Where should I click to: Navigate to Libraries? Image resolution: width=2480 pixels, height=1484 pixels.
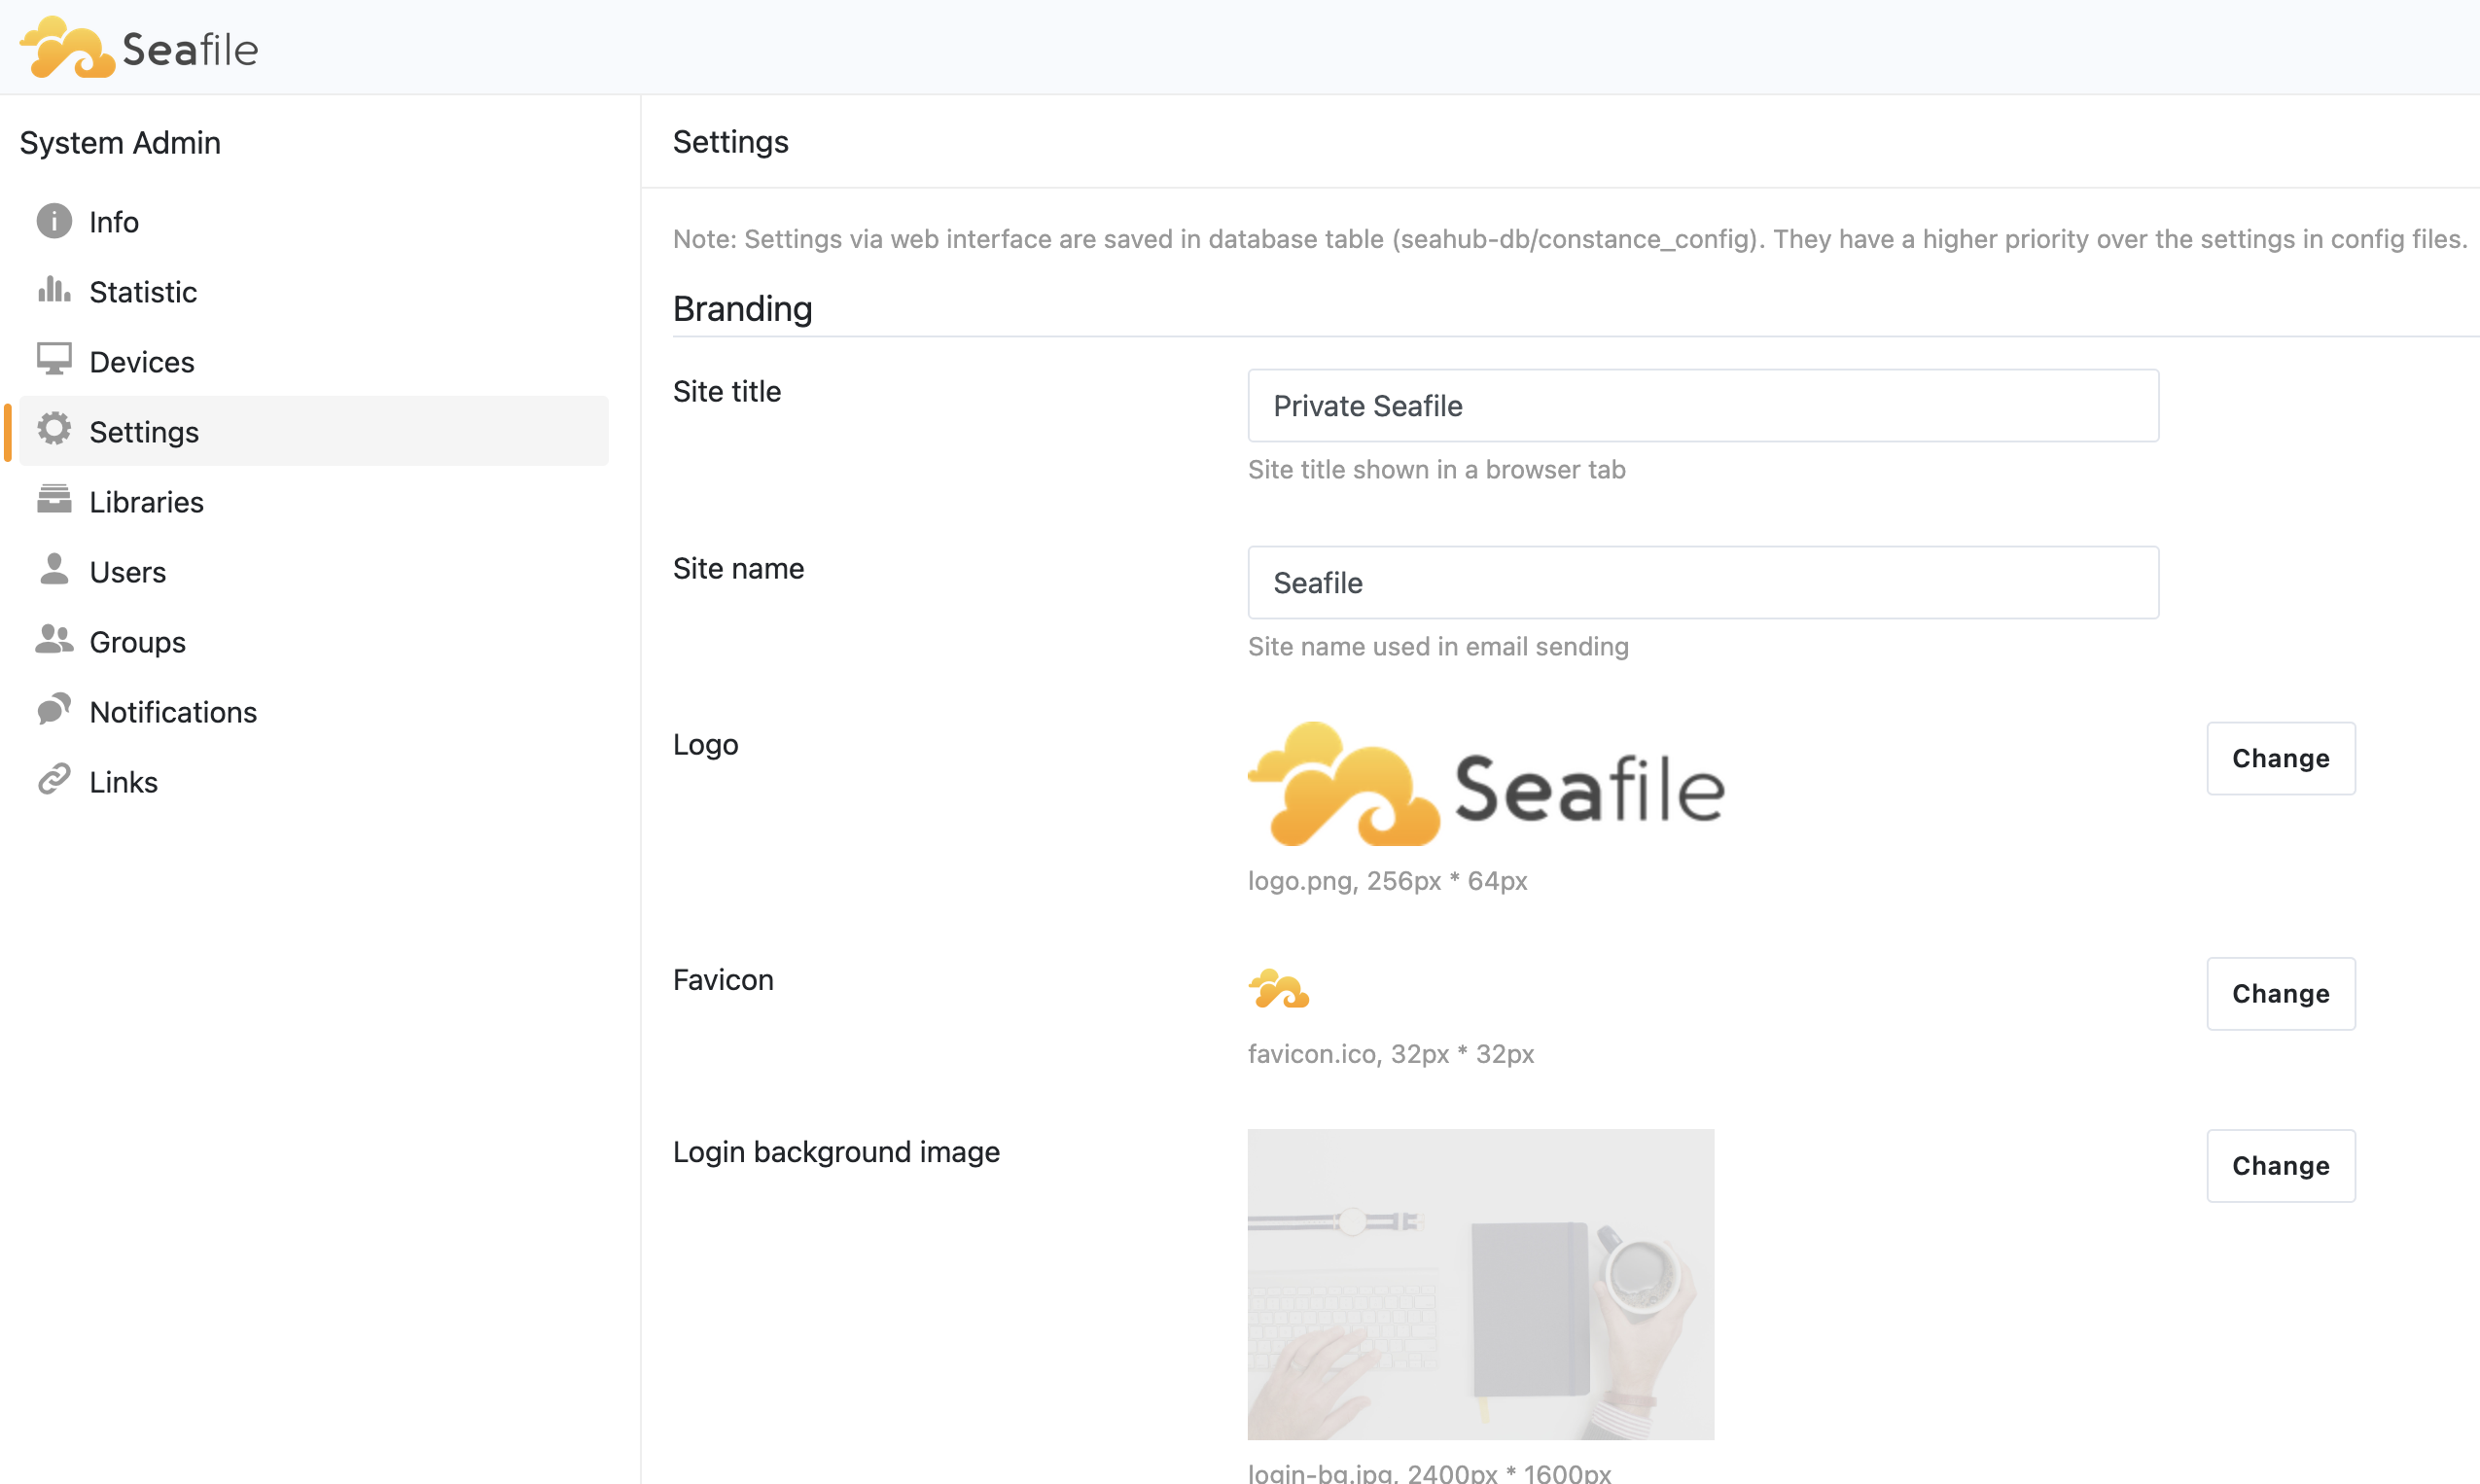(x=314, y=501)
